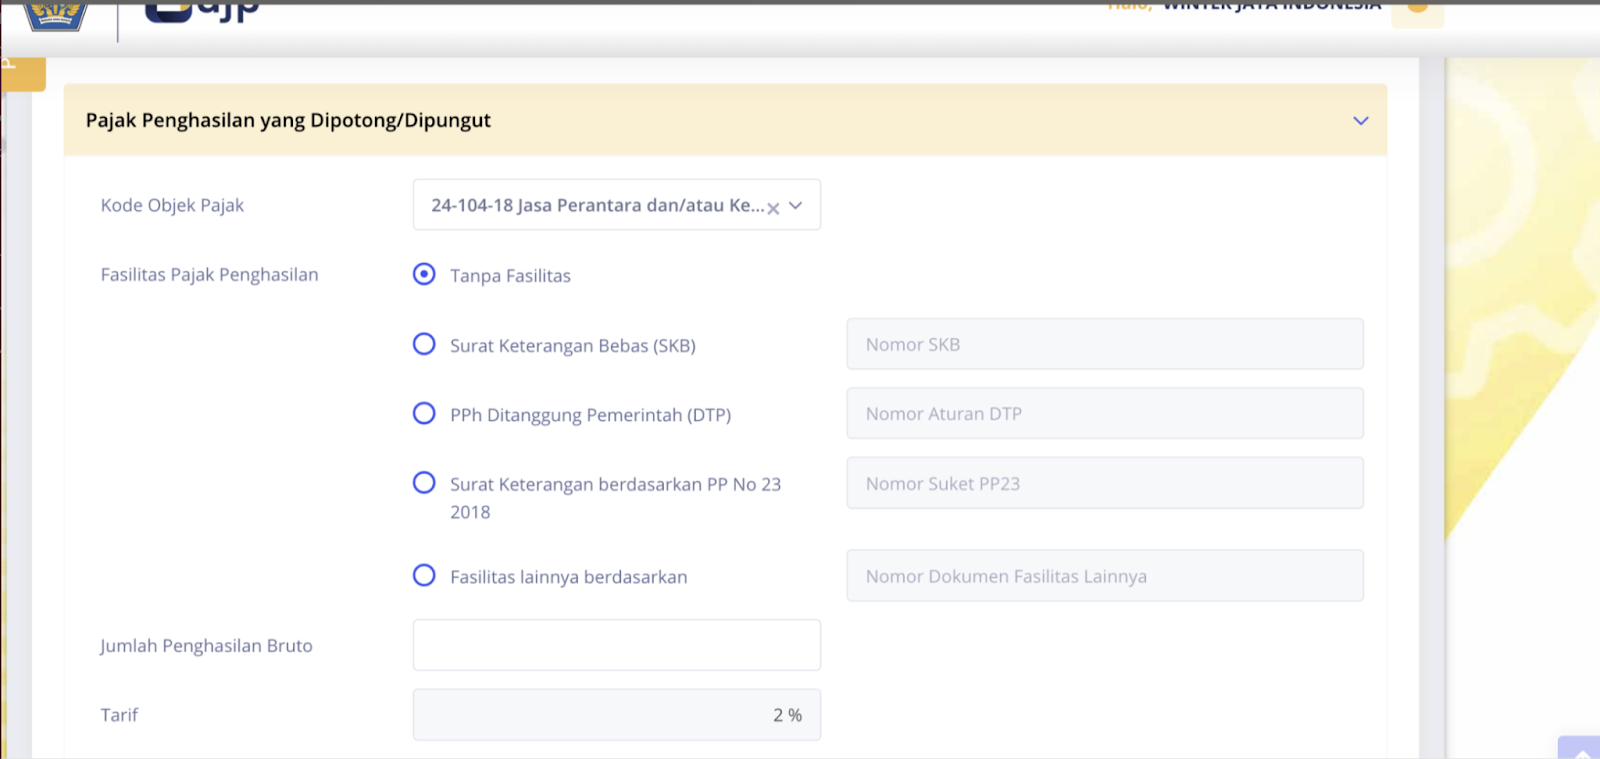Collapse the Pajak Penghasilan section chevron
This screenshot has width=1600, height=759.
click(x=1360, y=121)
